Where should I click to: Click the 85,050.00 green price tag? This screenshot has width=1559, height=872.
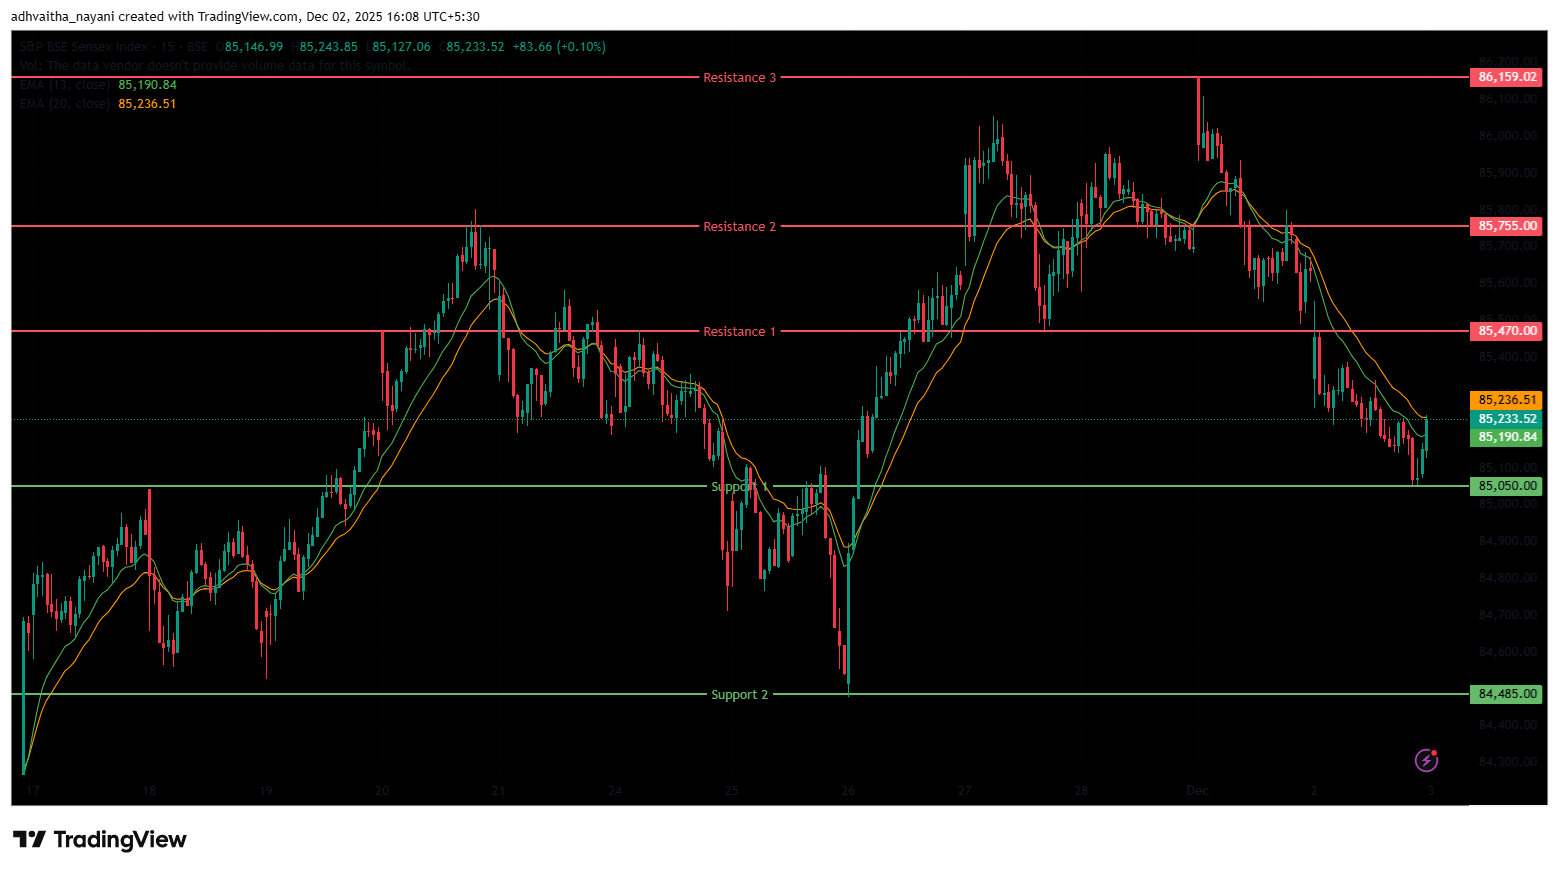pyautogui.click(x=1506, y=486)
